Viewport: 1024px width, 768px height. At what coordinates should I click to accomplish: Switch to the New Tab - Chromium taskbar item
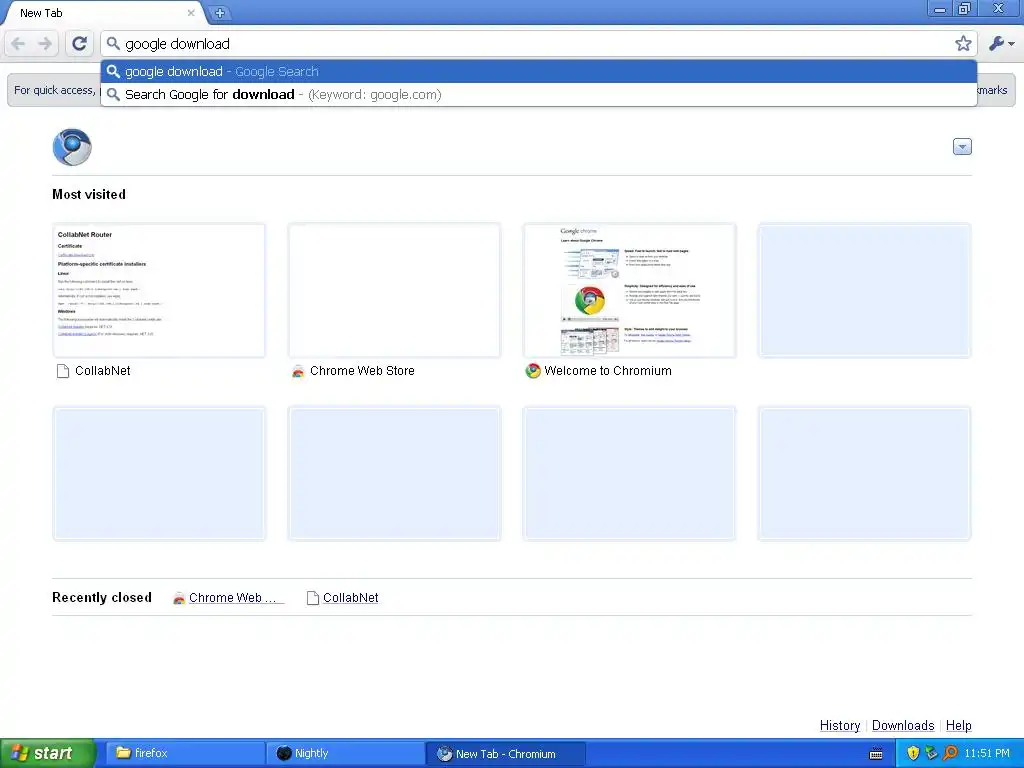505,753
